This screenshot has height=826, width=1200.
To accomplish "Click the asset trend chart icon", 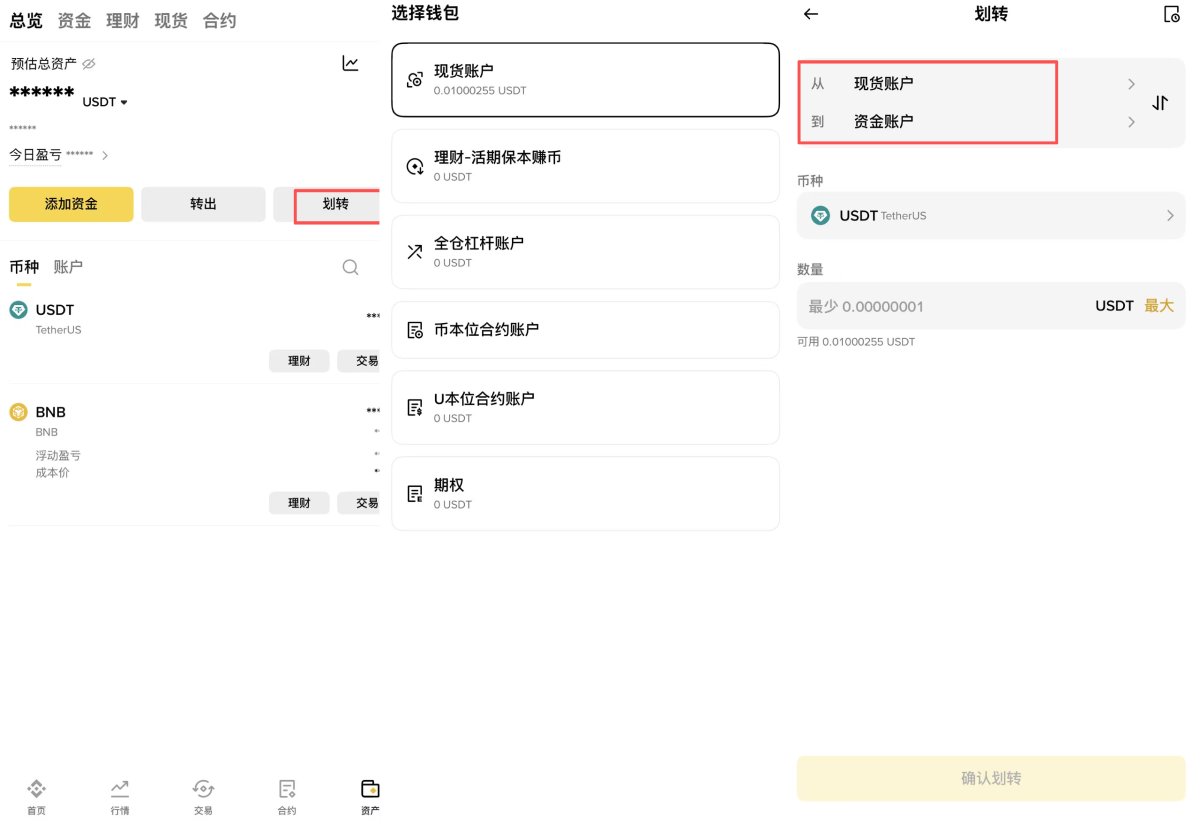I will click(x=350, y=62).
